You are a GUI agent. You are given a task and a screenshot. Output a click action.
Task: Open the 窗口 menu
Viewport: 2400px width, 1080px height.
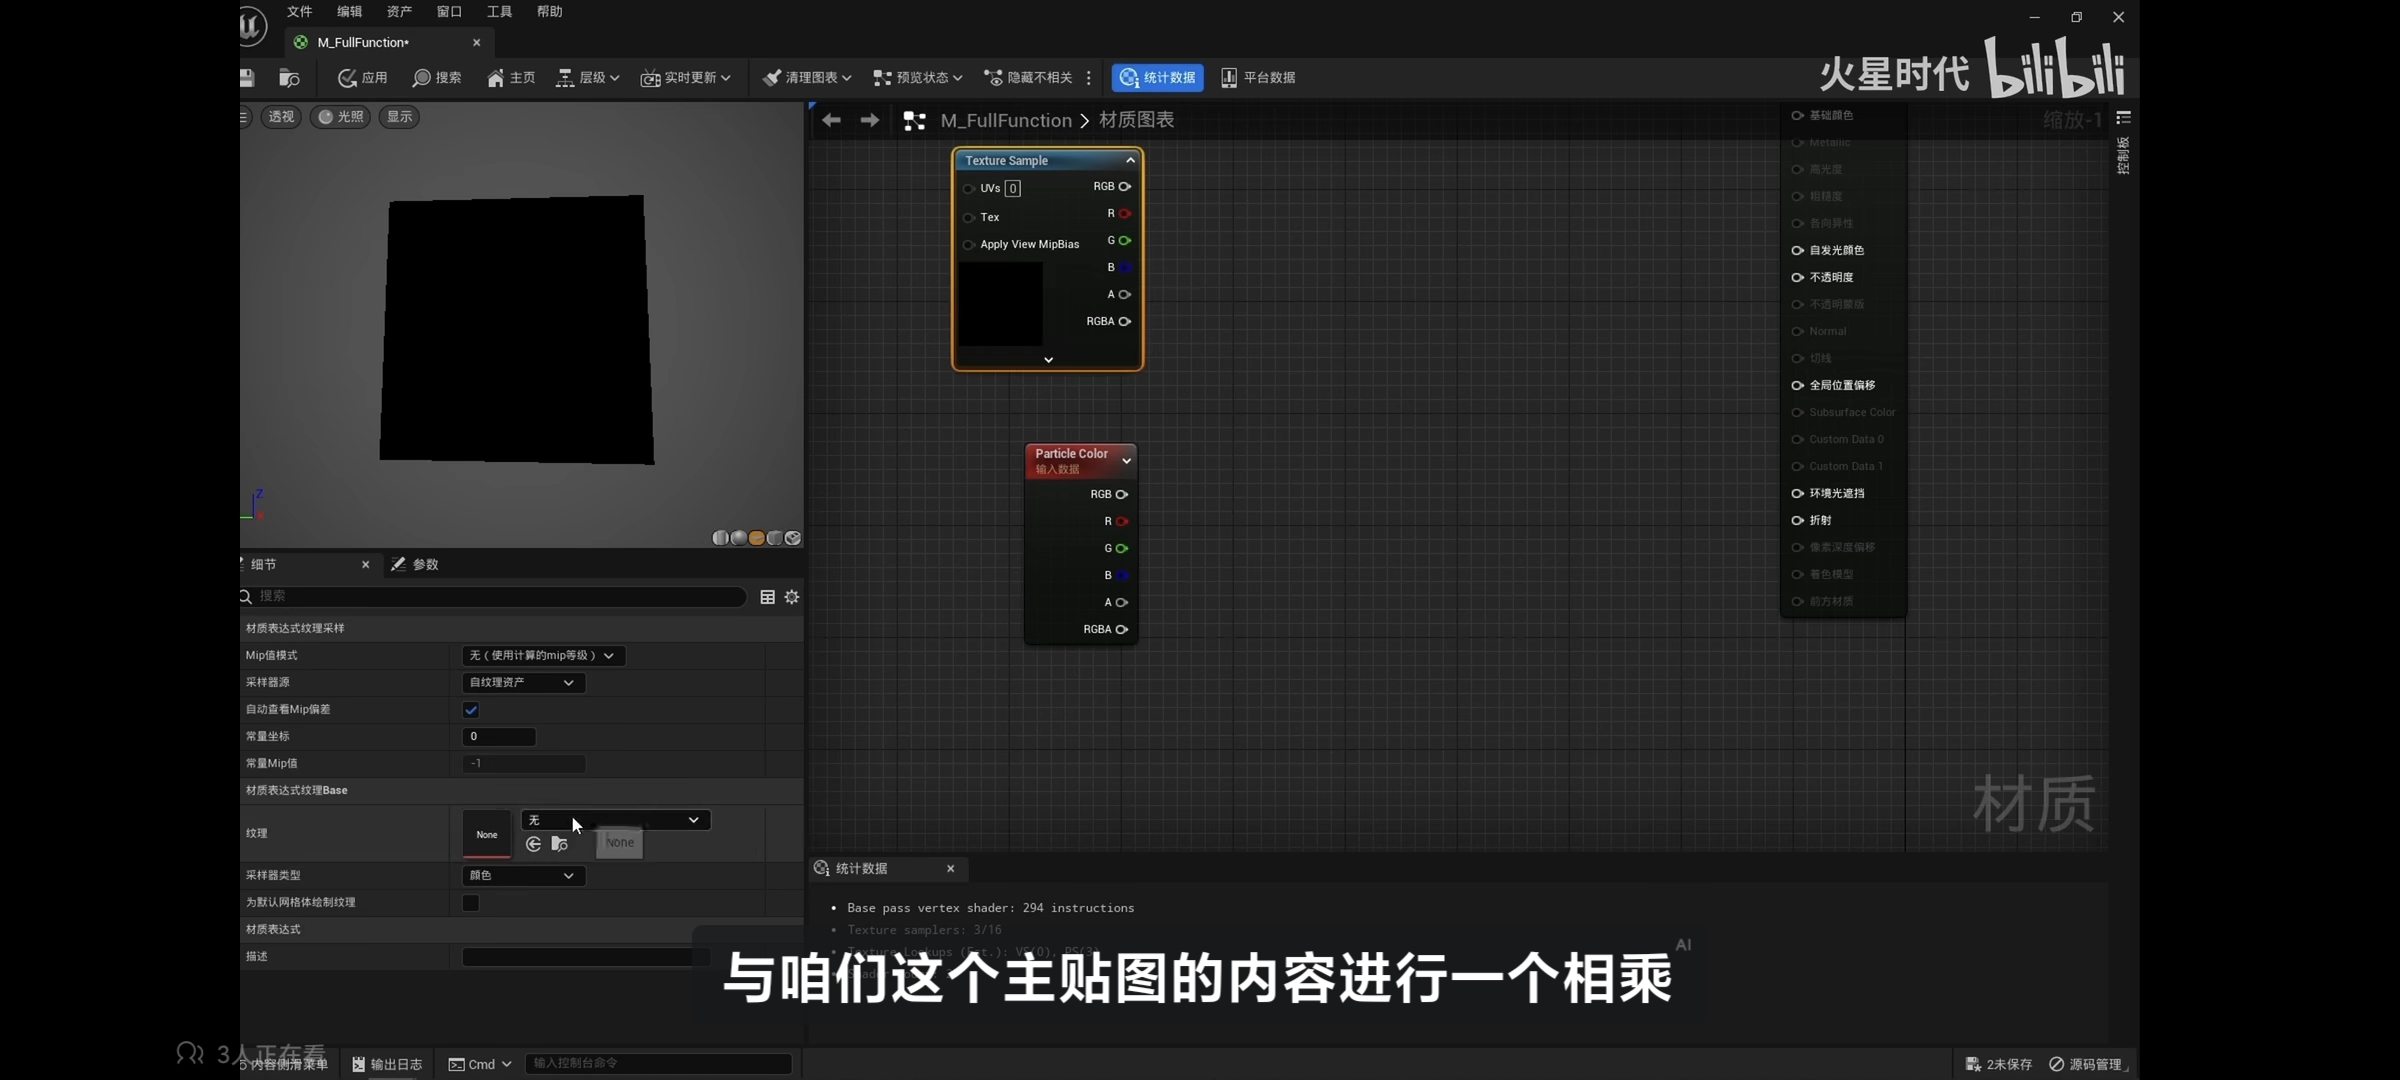tap(449, 12)
